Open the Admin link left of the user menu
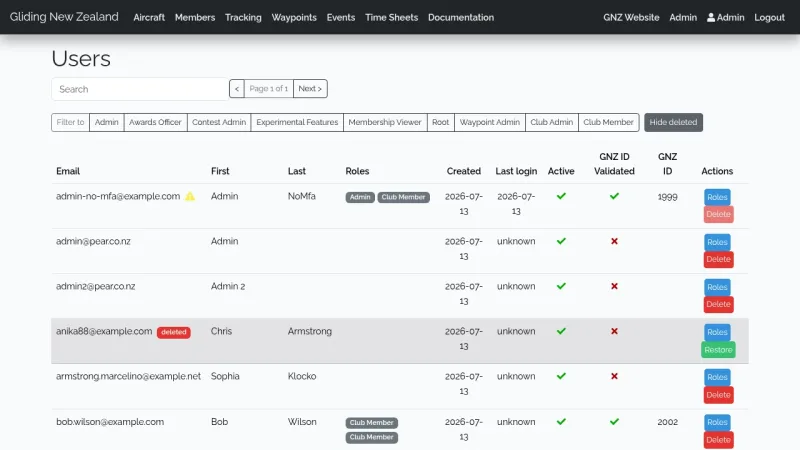This screenshot has width=800, height=450. coord(683,17)
